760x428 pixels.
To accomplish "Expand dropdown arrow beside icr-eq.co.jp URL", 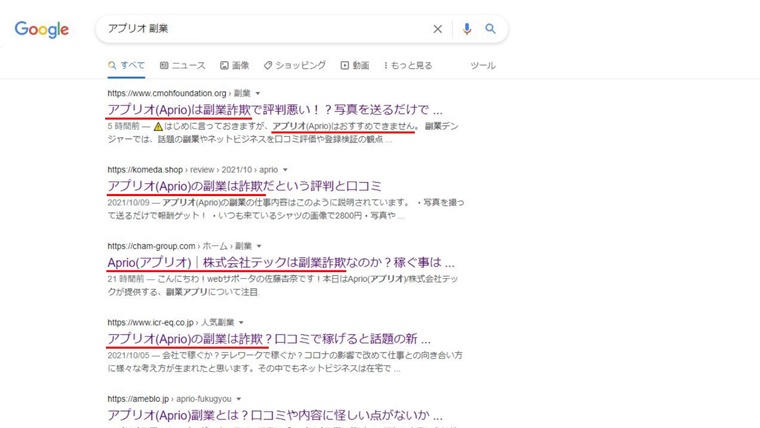I will [241, 322].
